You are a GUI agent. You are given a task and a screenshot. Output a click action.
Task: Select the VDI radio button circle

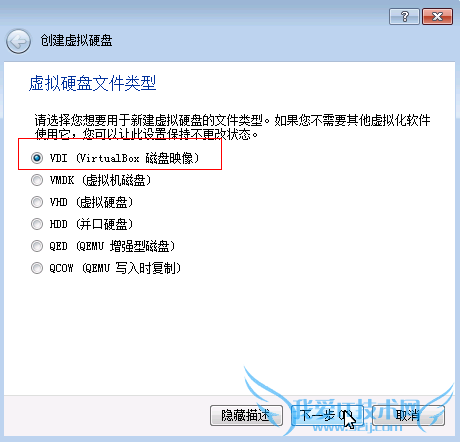[x=37, y=158]
